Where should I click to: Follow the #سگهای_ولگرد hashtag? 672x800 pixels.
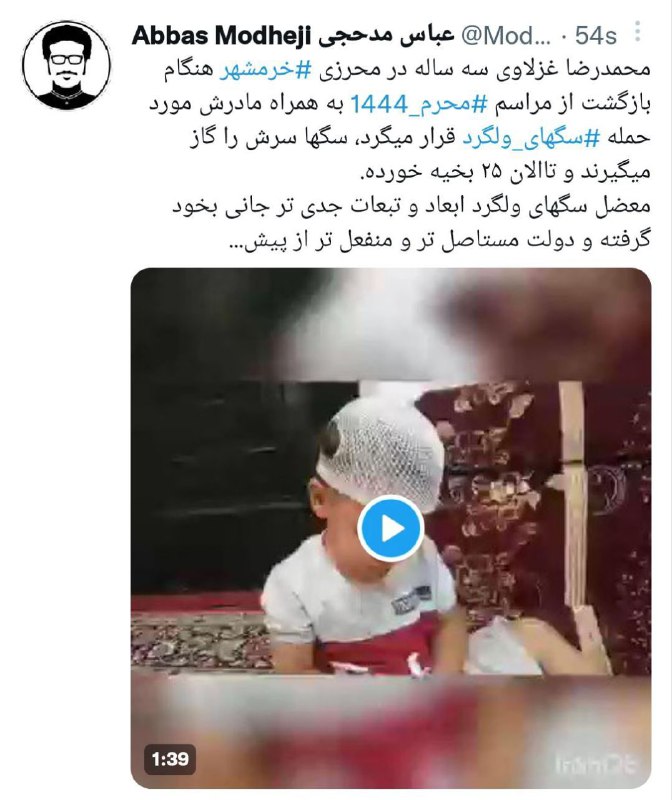point(532,138)
